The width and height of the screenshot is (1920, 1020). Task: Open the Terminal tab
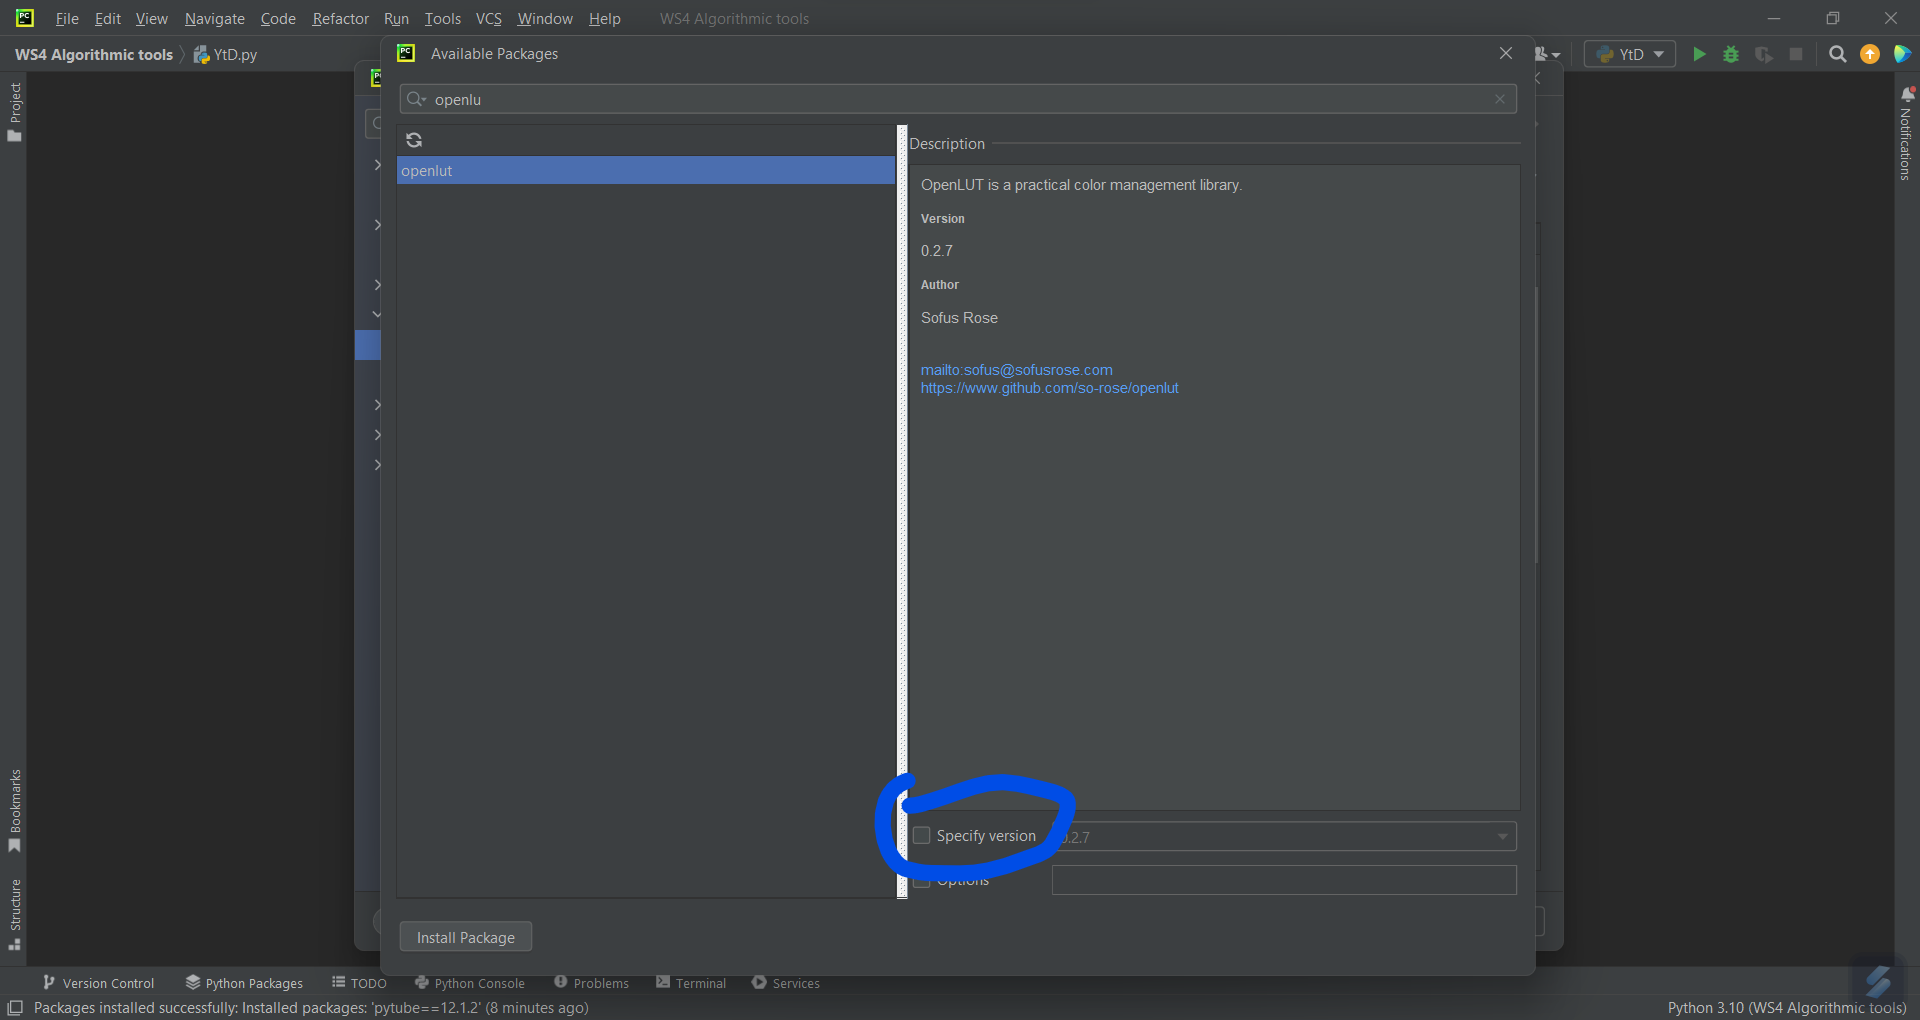tap(691, 983)
